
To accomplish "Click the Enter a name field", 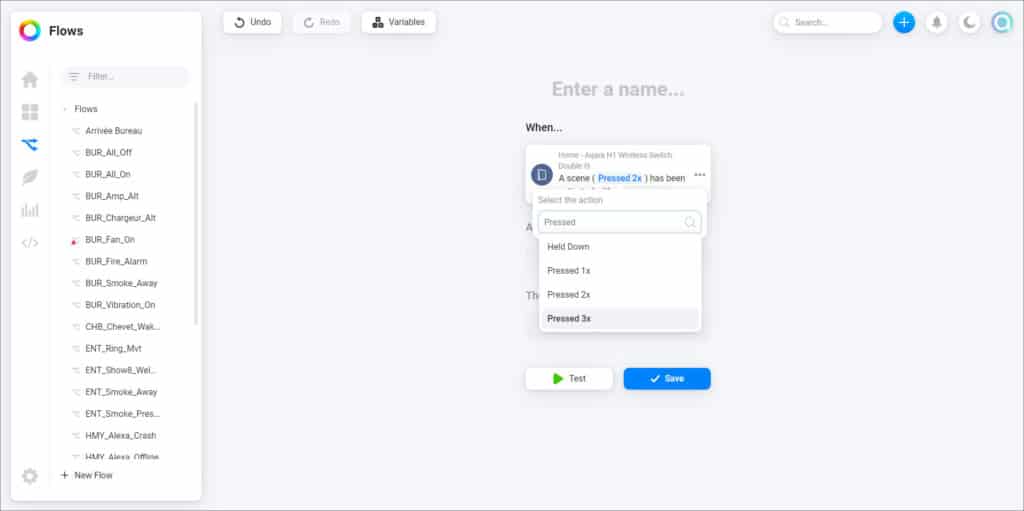I will coord(618,89).
